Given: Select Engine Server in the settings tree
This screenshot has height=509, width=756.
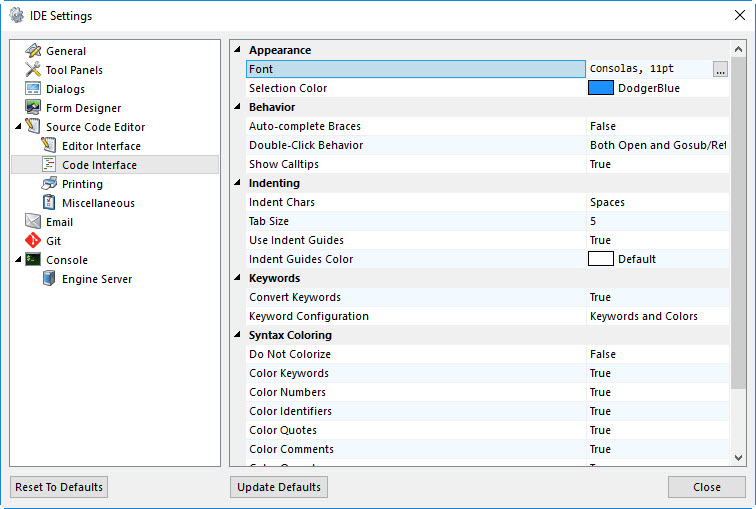Looking at the screenshot, I should [x=97, y=279].
